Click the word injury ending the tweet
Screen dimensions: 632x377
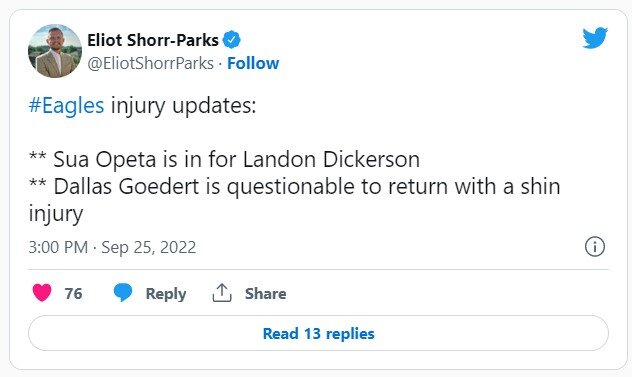pos(56,214)
